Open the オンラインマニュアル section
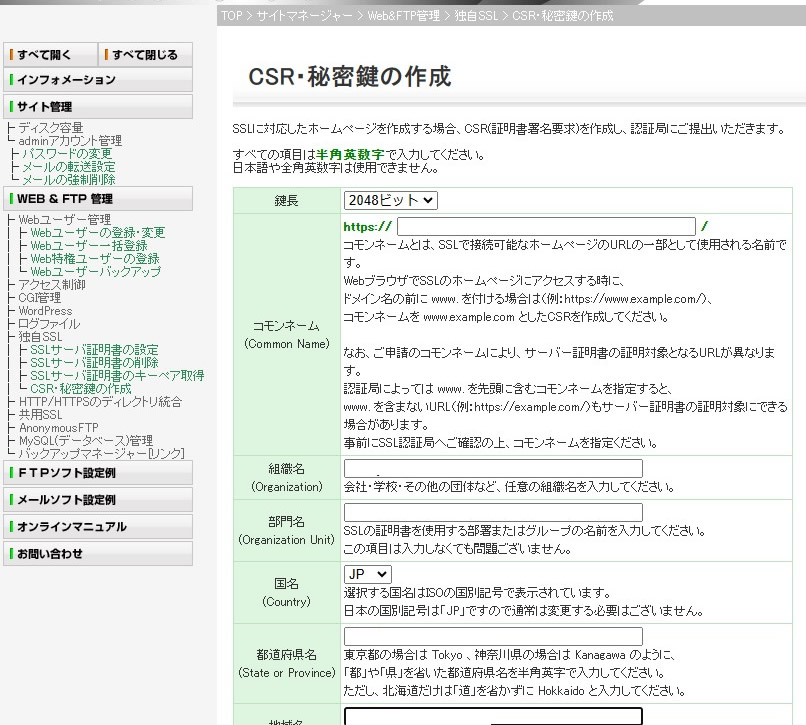The width and height of the screenshot is (806, 725). pos(98,527)
